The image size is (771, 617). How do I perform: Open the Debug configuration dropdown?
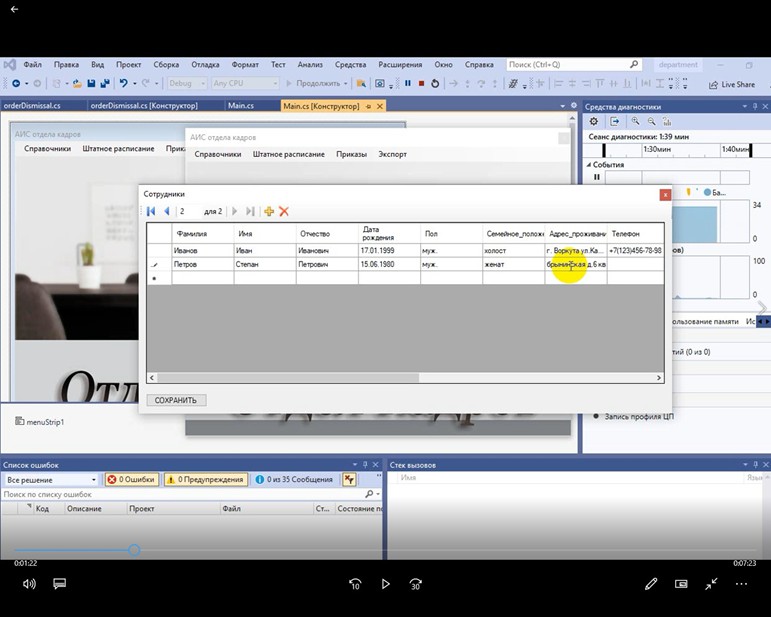coord(187,84)
